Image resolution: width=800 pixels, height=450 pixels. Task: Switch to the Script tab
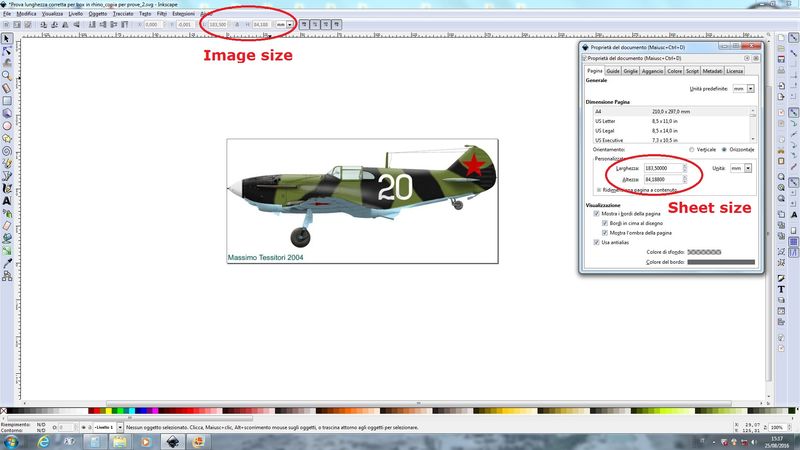[x=692, y=71]
